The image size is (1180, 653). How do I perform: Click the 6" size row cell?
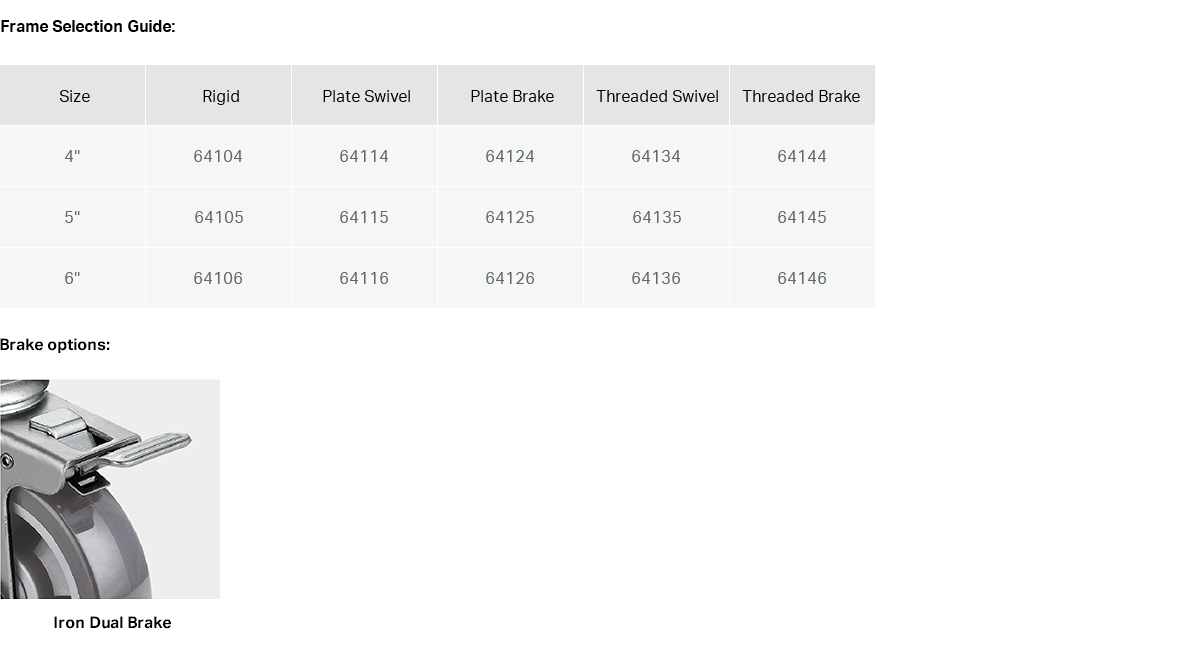pos(72,278)
